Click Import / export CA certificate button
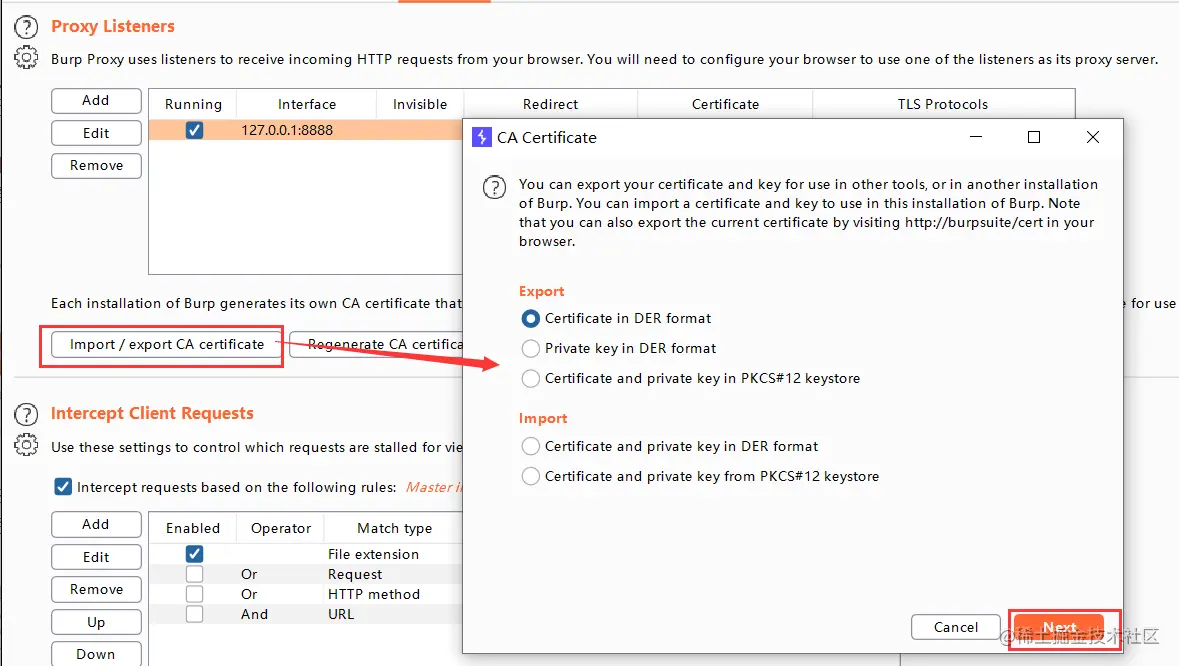 tap(167, 344)
